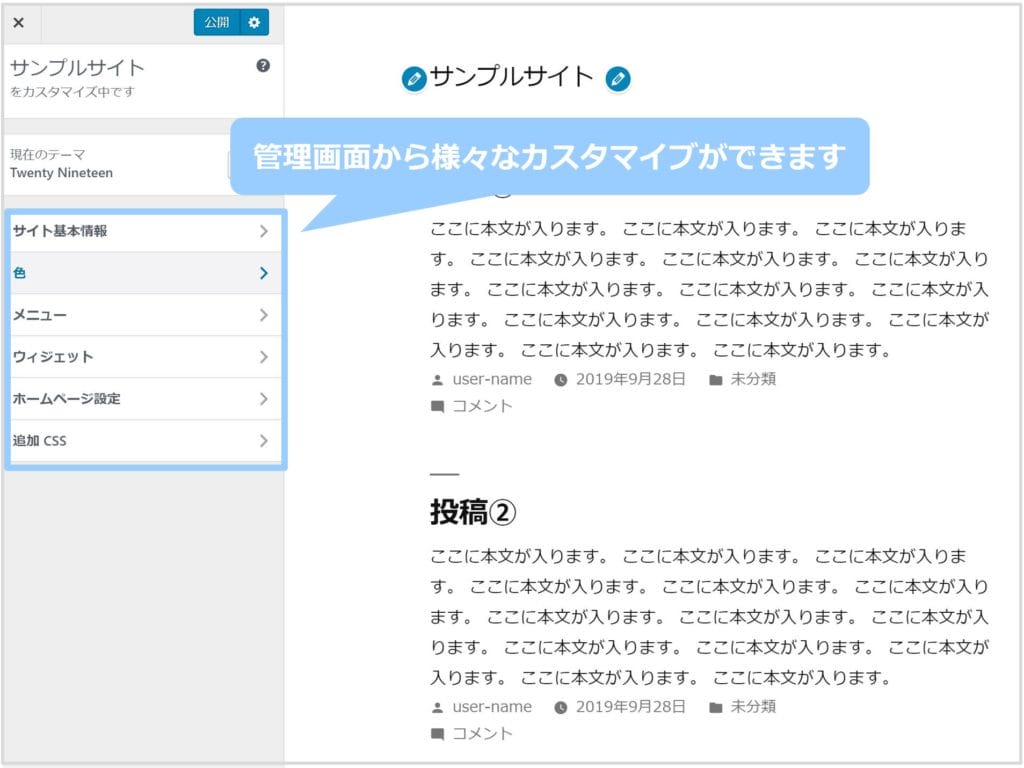1024x768 pixels.
Task: Click the comment bubble icon under 投稿②
Action: (x=438, y=734)
